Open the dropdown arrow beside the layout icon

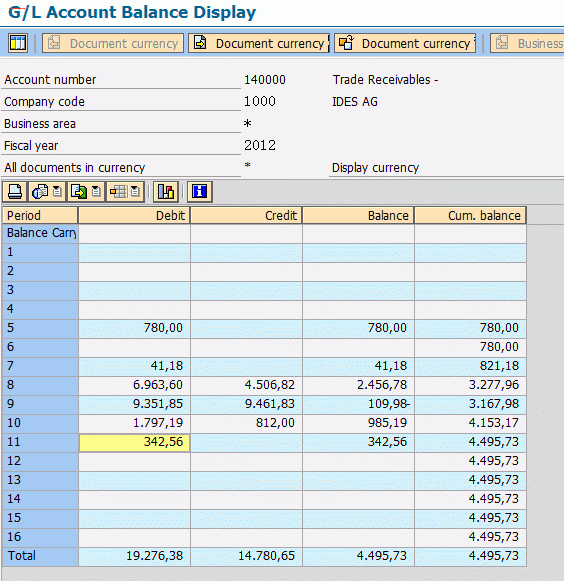coord(136,192)
